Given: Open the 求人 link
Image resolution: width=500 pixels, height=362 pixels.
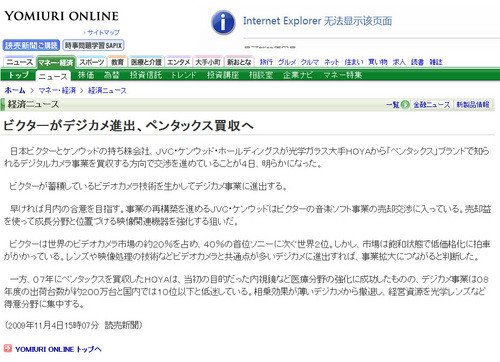Looking at the screenshot, I should [399, 62].
